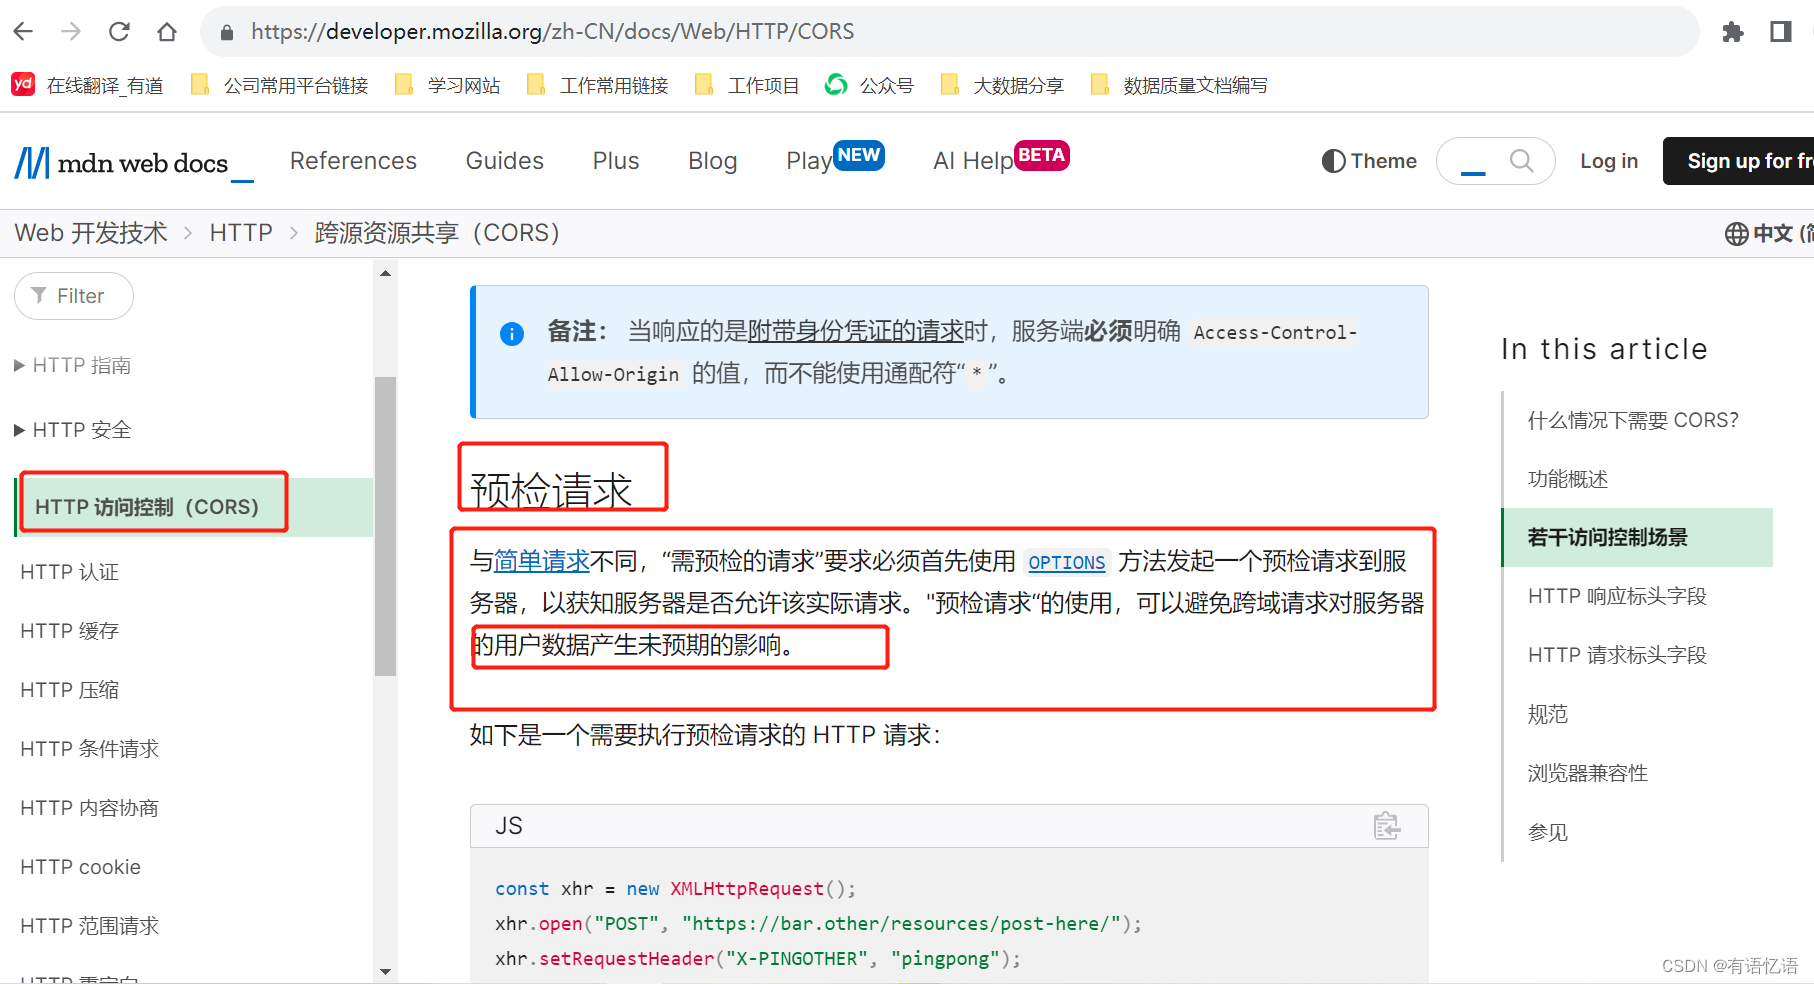Viewport: 1814px width, 984px height.
Task: Open the 数据质量文档编写 bookmark folder
Action: coord(1179,85)
